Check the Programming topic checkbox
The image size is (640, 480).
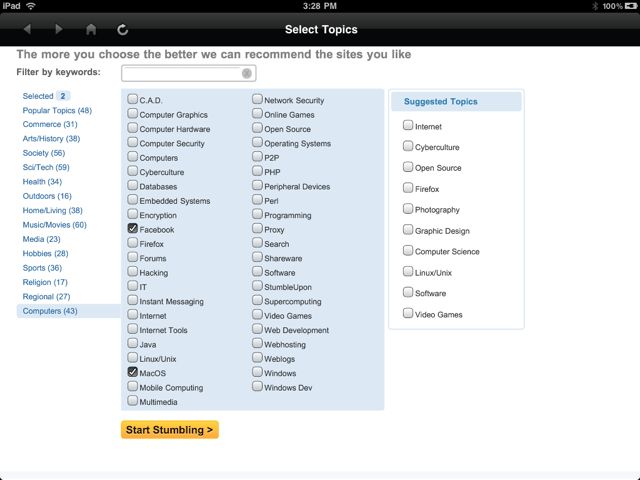257,214
